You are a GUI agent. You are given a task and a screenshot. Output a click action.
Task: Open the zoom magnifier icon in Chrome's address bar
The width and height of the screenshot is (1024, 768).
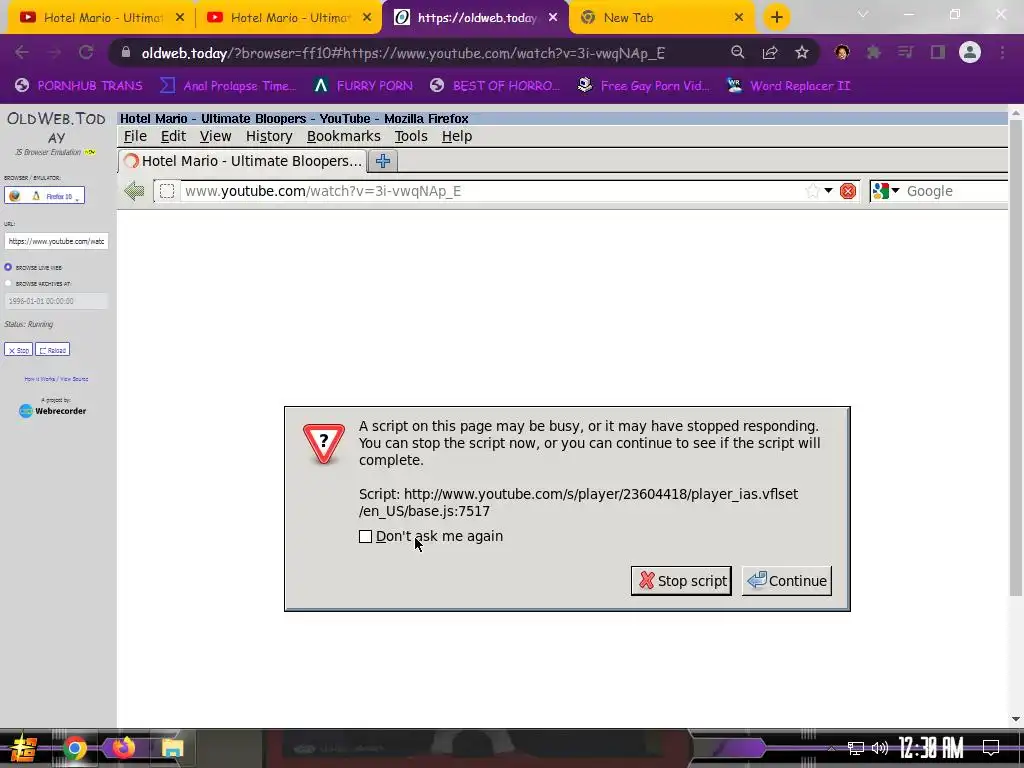(x=737, y=53)
